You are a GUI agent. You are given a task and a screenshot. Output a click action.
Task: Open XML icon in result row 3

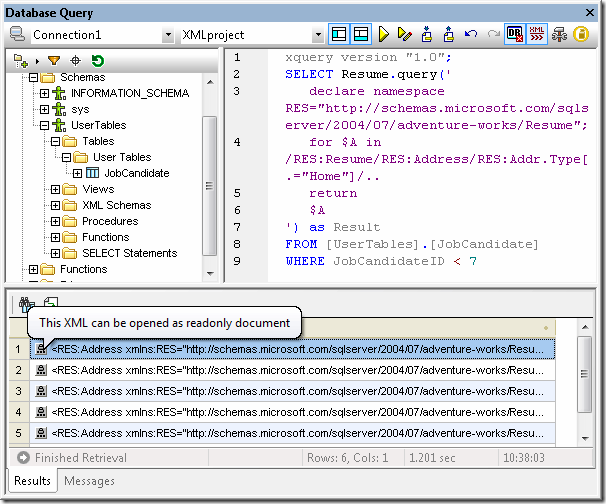coord(40,391)
